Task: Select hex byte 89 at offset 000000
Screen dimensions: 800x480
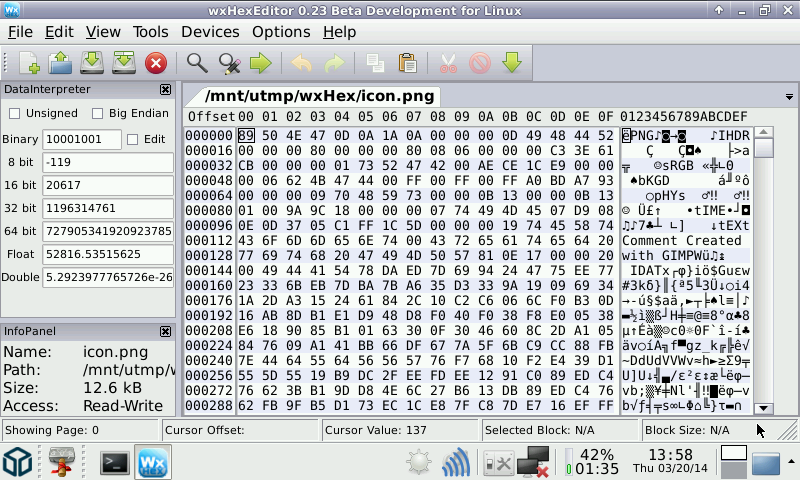Action: pos(246,136)
